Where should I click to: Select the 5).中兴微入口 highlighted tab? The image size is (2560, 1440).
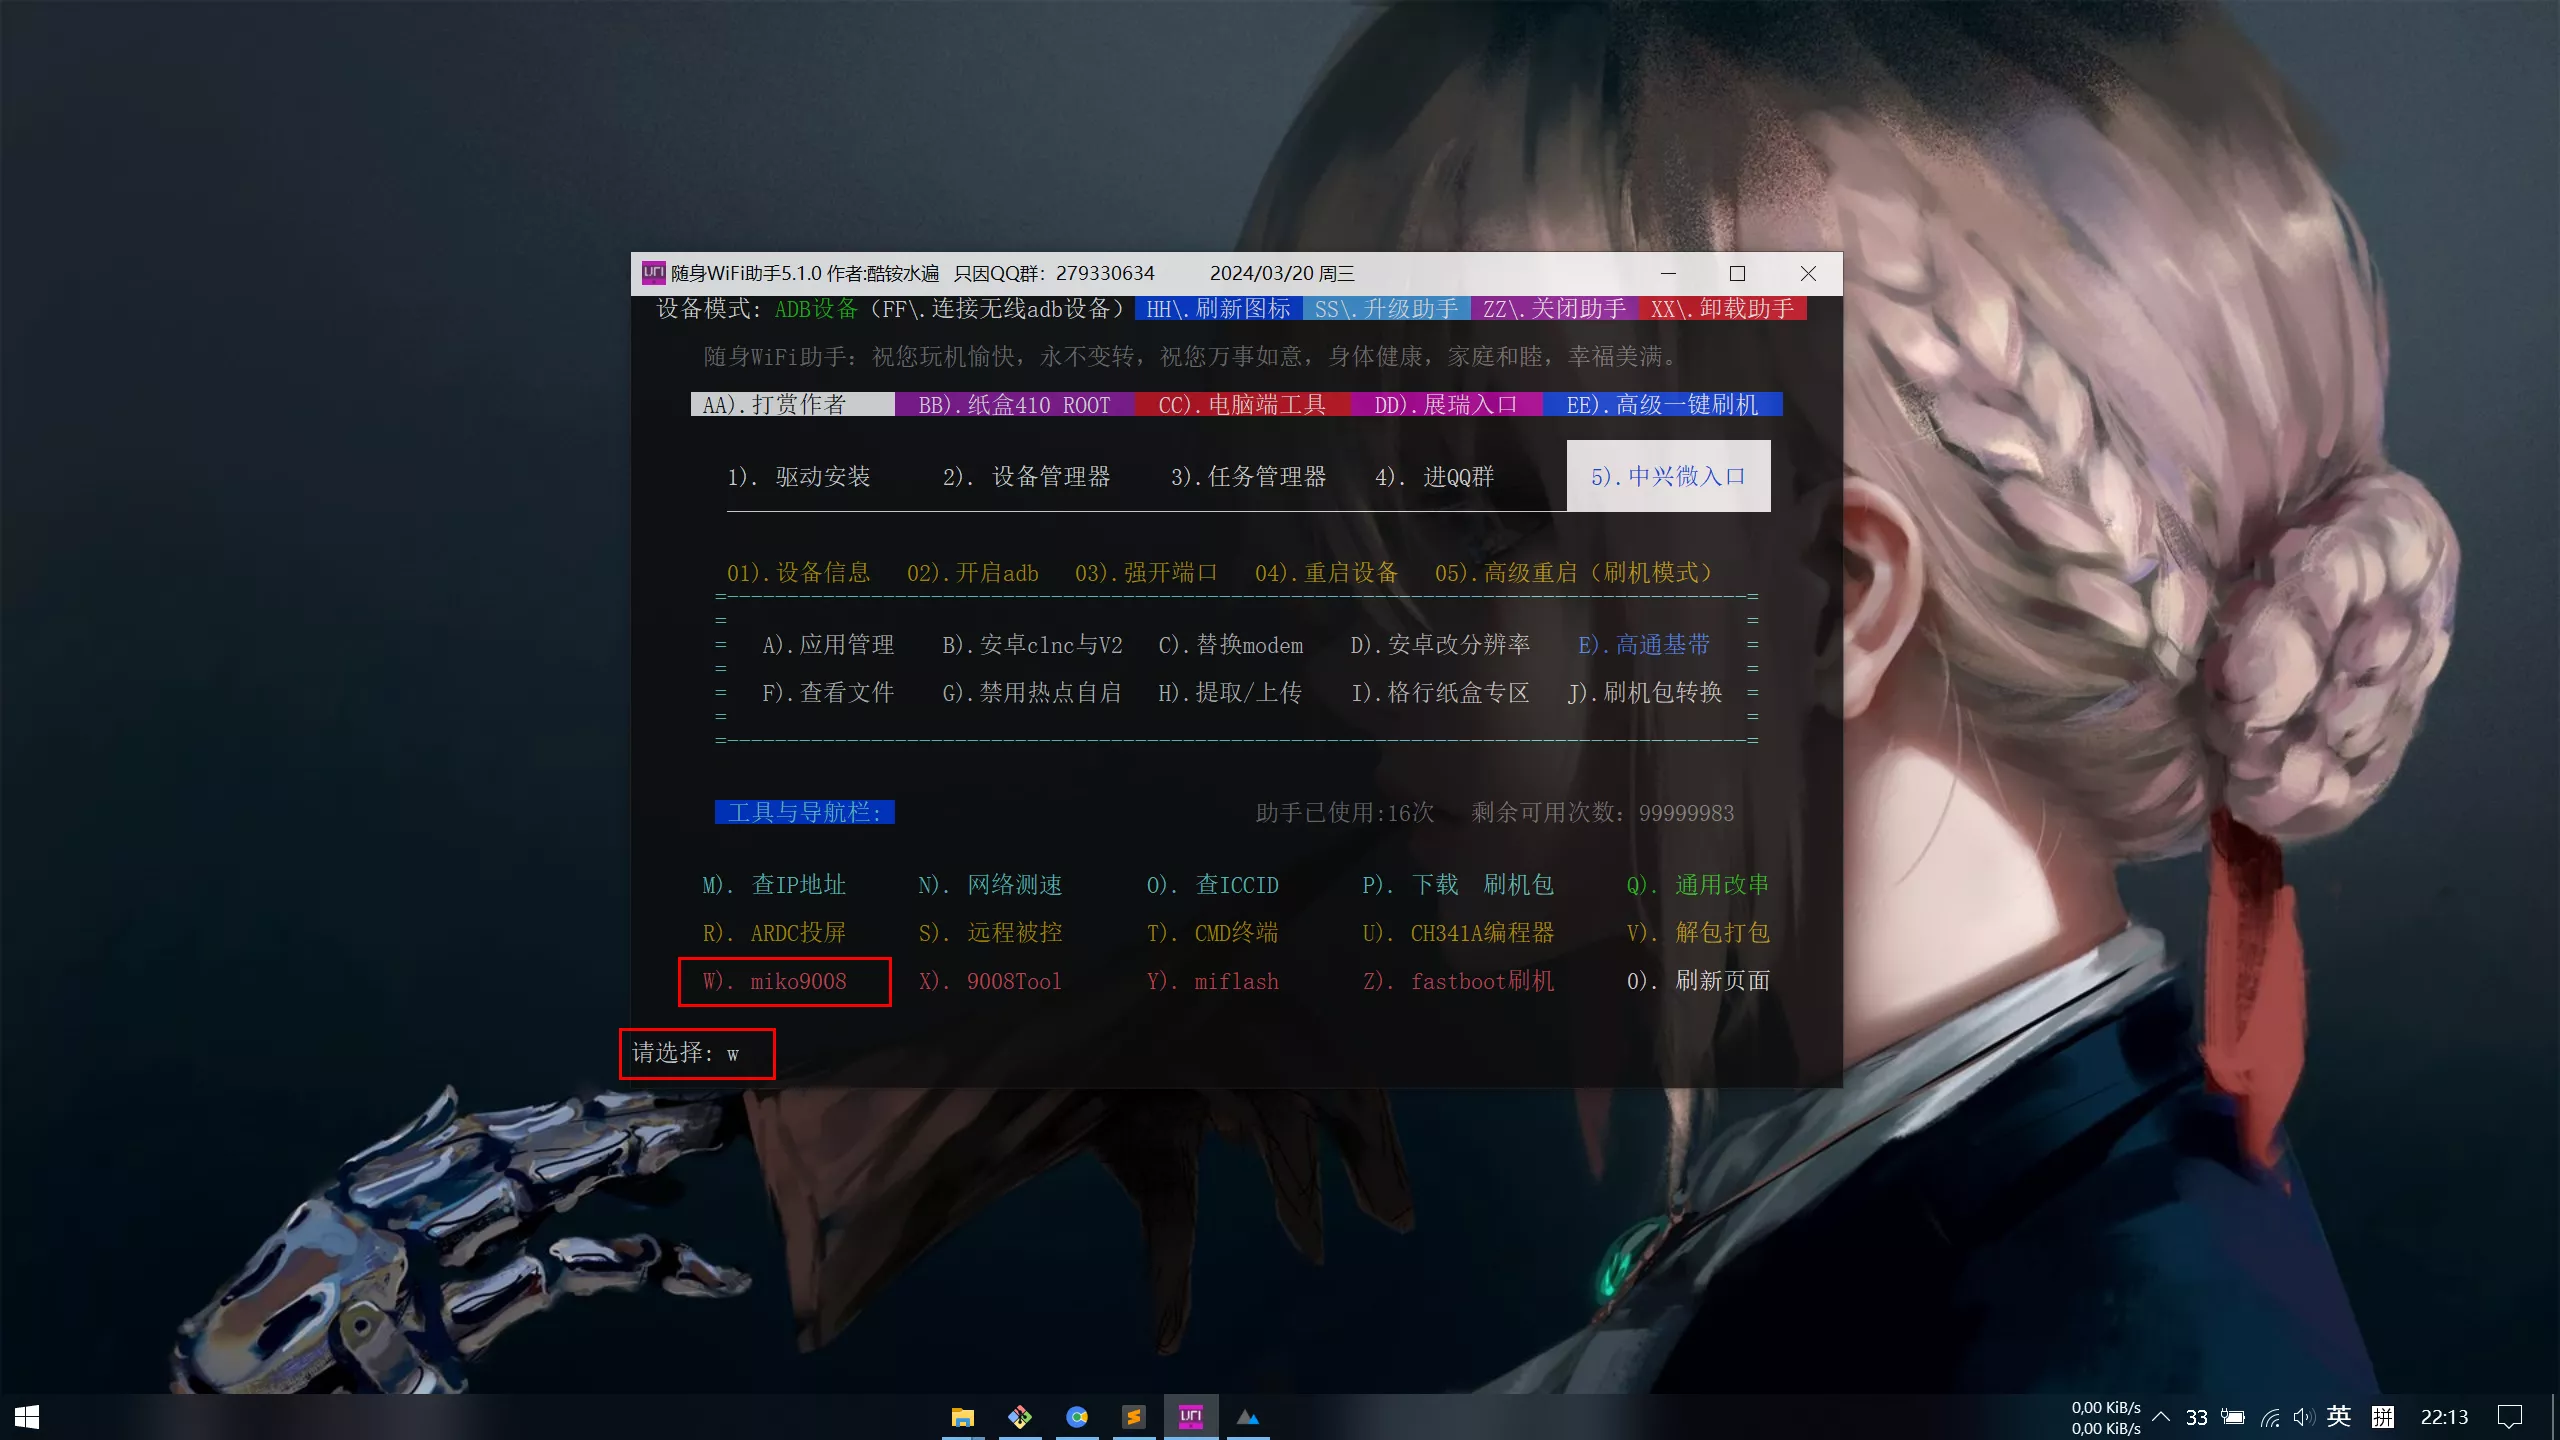1668,476
